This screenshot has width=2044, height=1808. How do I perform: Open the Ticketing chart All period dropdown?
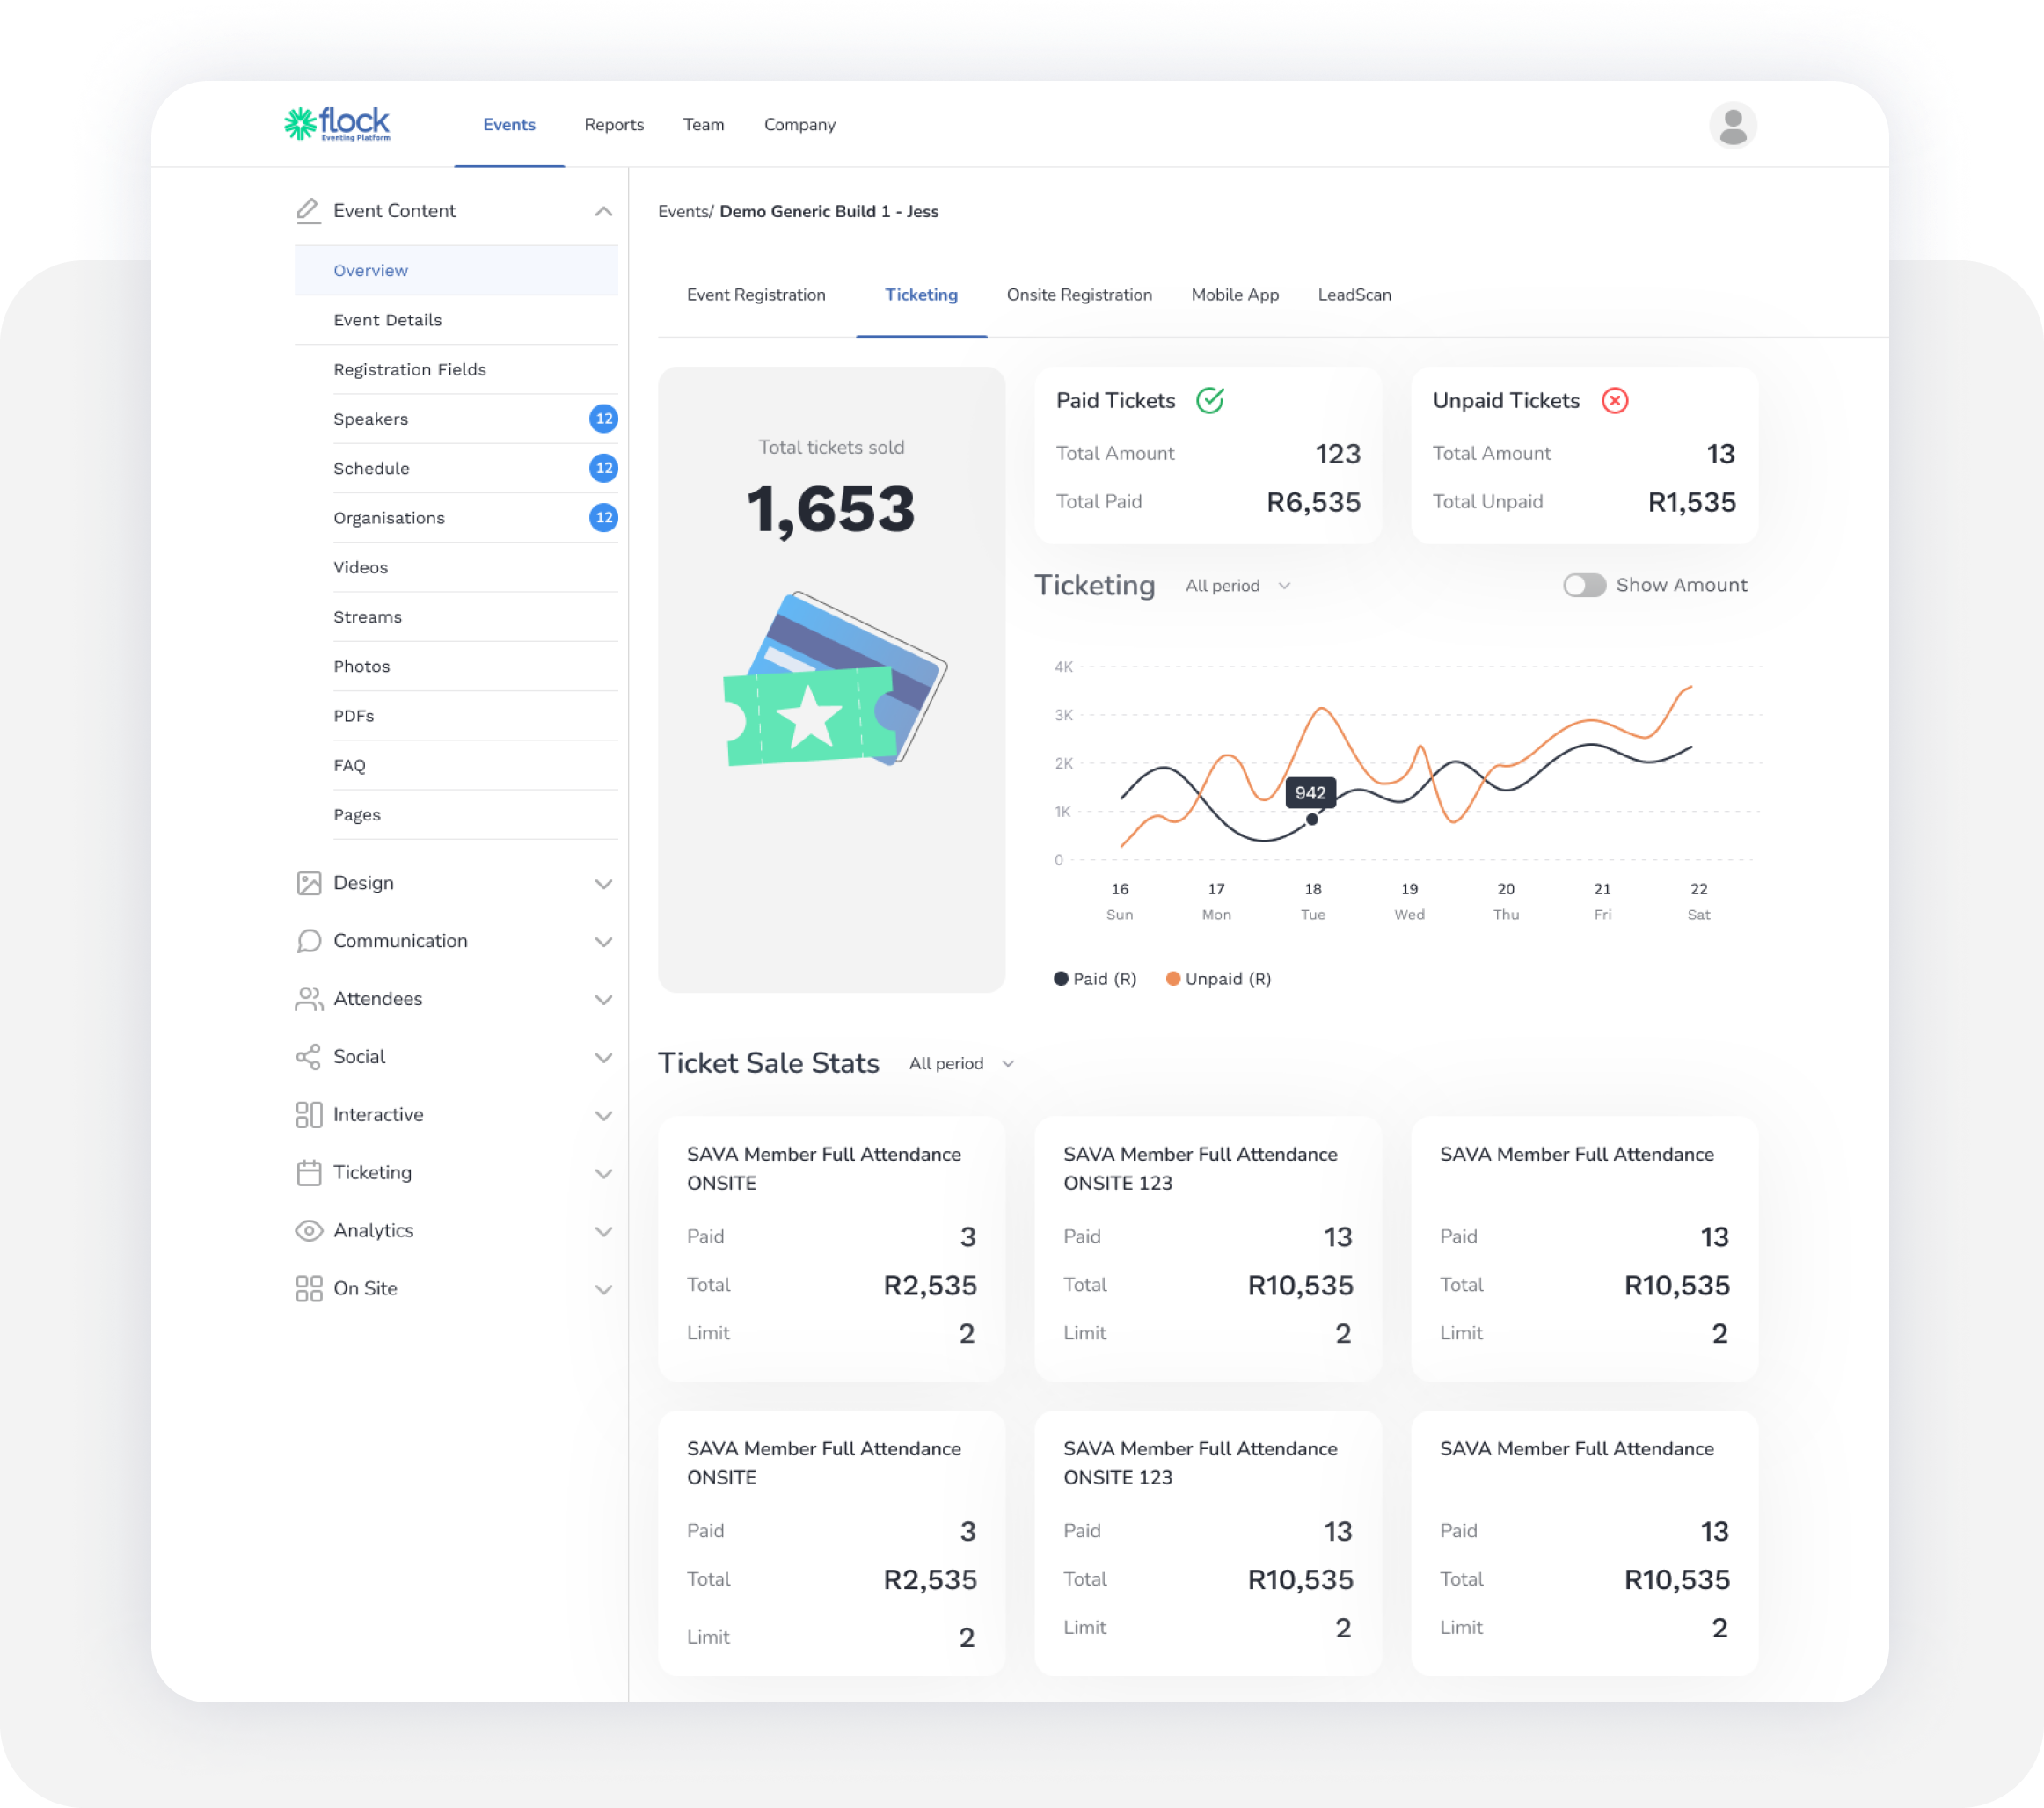[x=1237, y=586]
